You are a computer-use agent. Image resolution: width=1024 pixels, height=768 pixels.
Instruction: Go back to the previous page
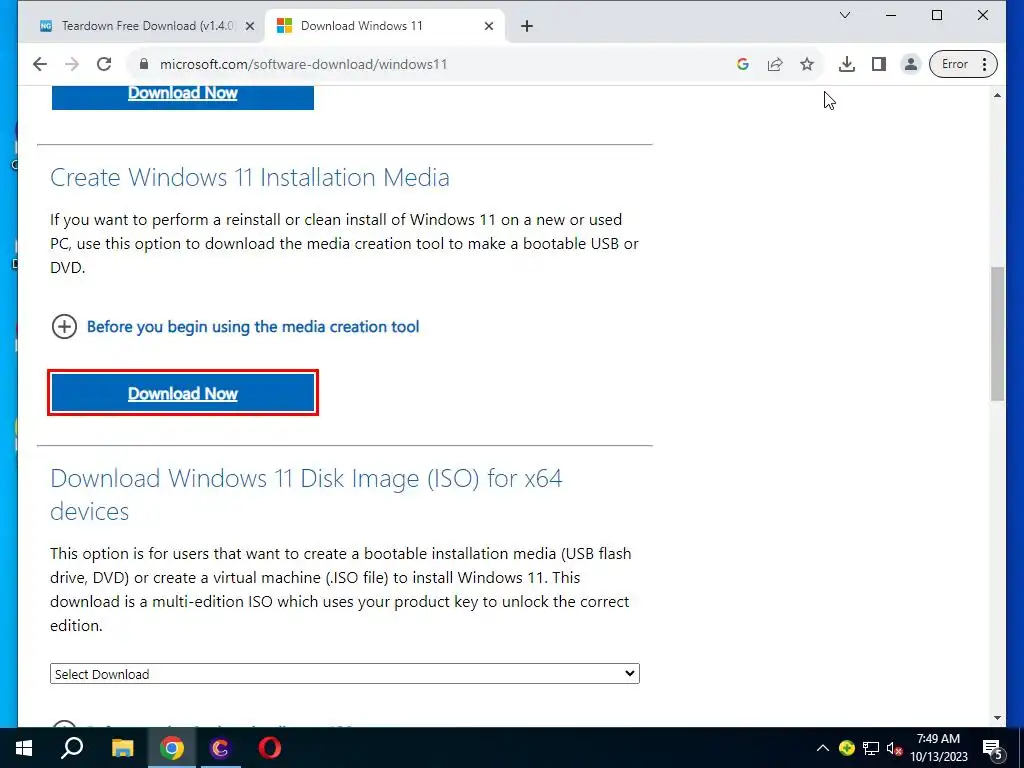(40, 64)
